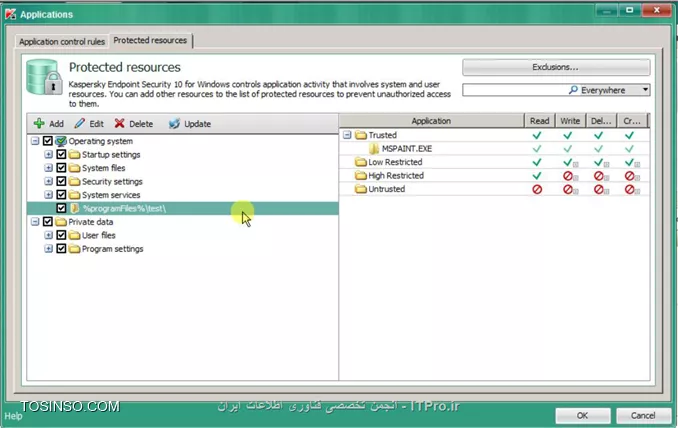Screen dimensions: 678x428
Task: Expand the System services node
Action: tap(48, 195)
